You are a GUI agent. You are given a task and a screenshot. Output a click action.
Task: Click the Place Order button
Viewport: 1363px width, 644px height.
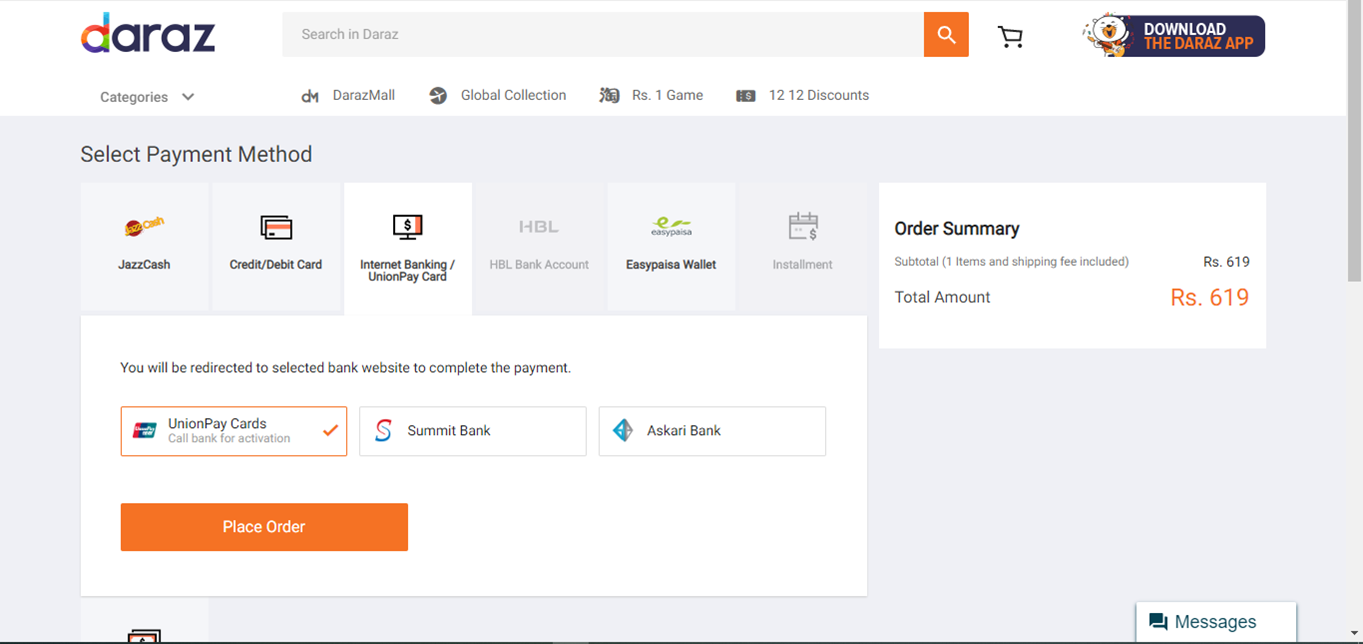tap(264, 527)
